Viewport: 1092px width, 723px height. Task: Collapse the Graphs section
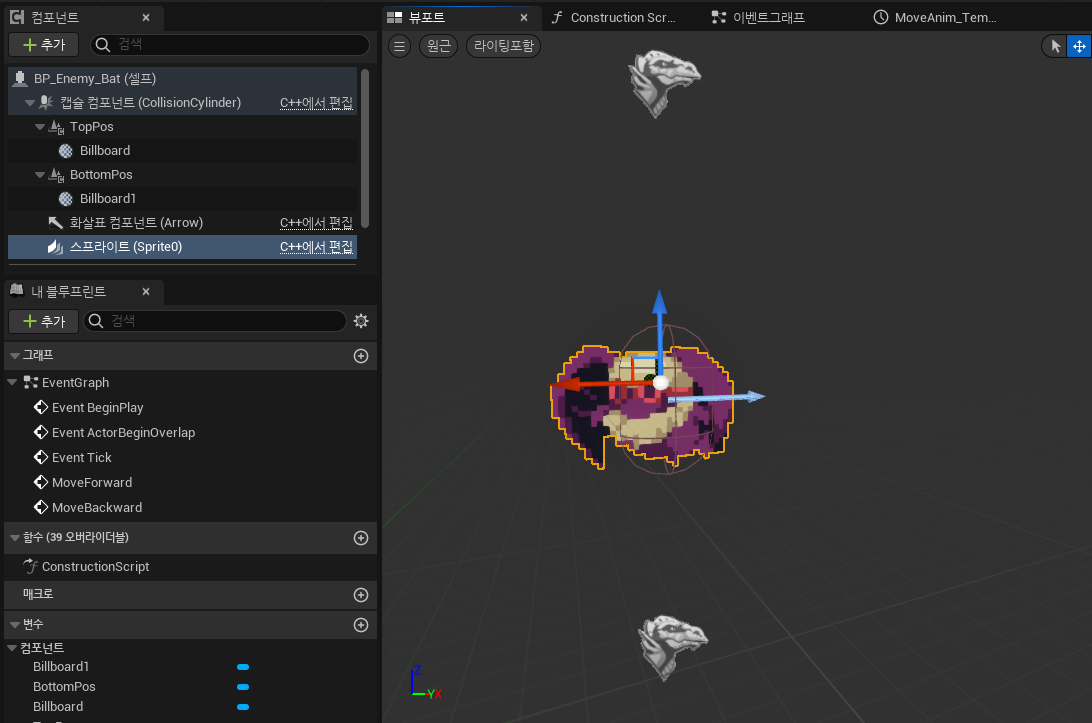[x=15, y=356]
